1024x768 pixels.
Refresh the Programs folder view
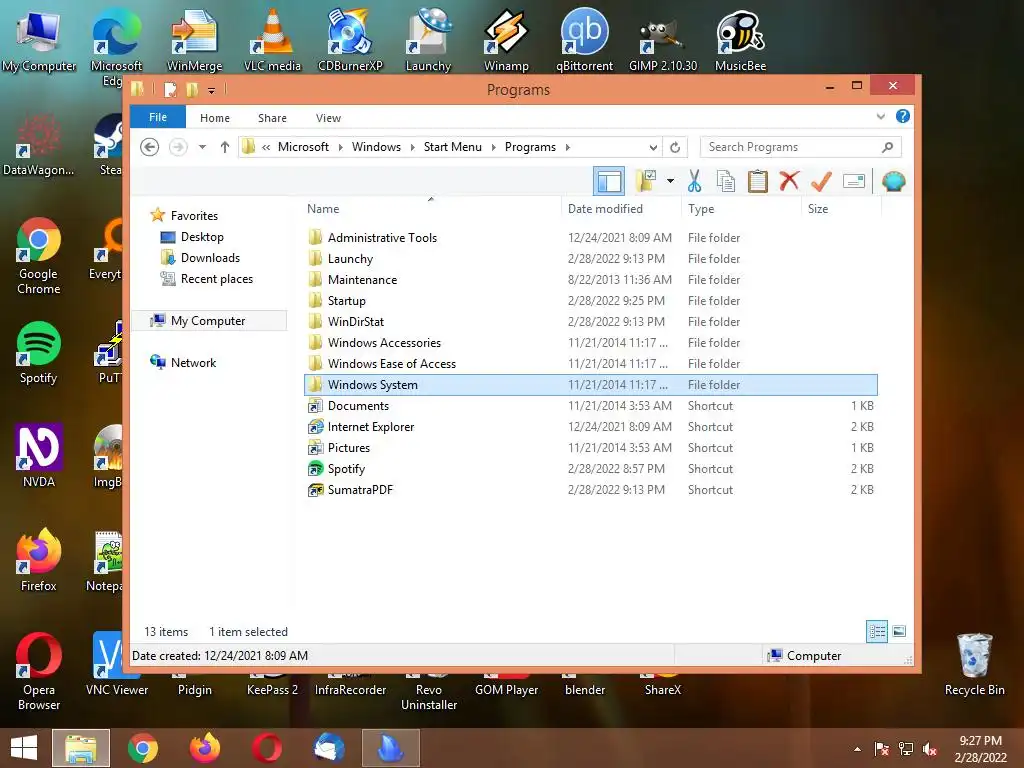click(x=675, y=148)
